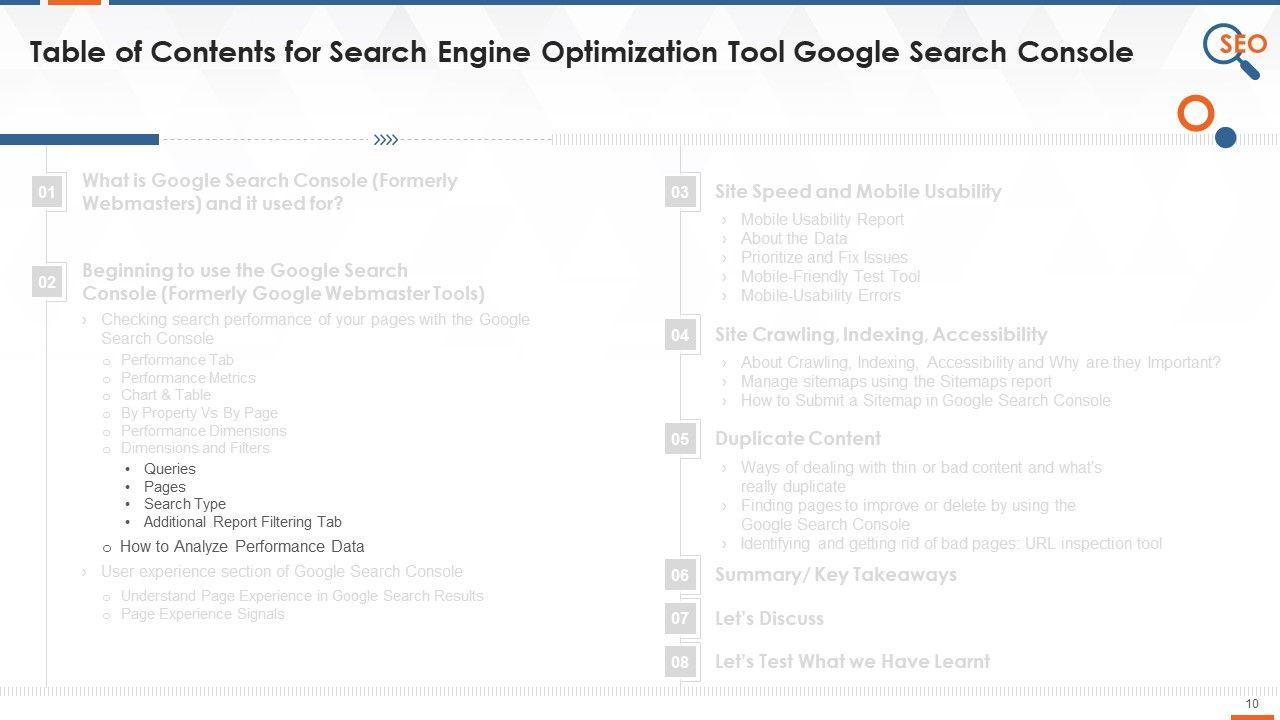This screenshot has width=1280, height=720.
Task: Select the Pages bullet item
Action: tap(164, 487)
